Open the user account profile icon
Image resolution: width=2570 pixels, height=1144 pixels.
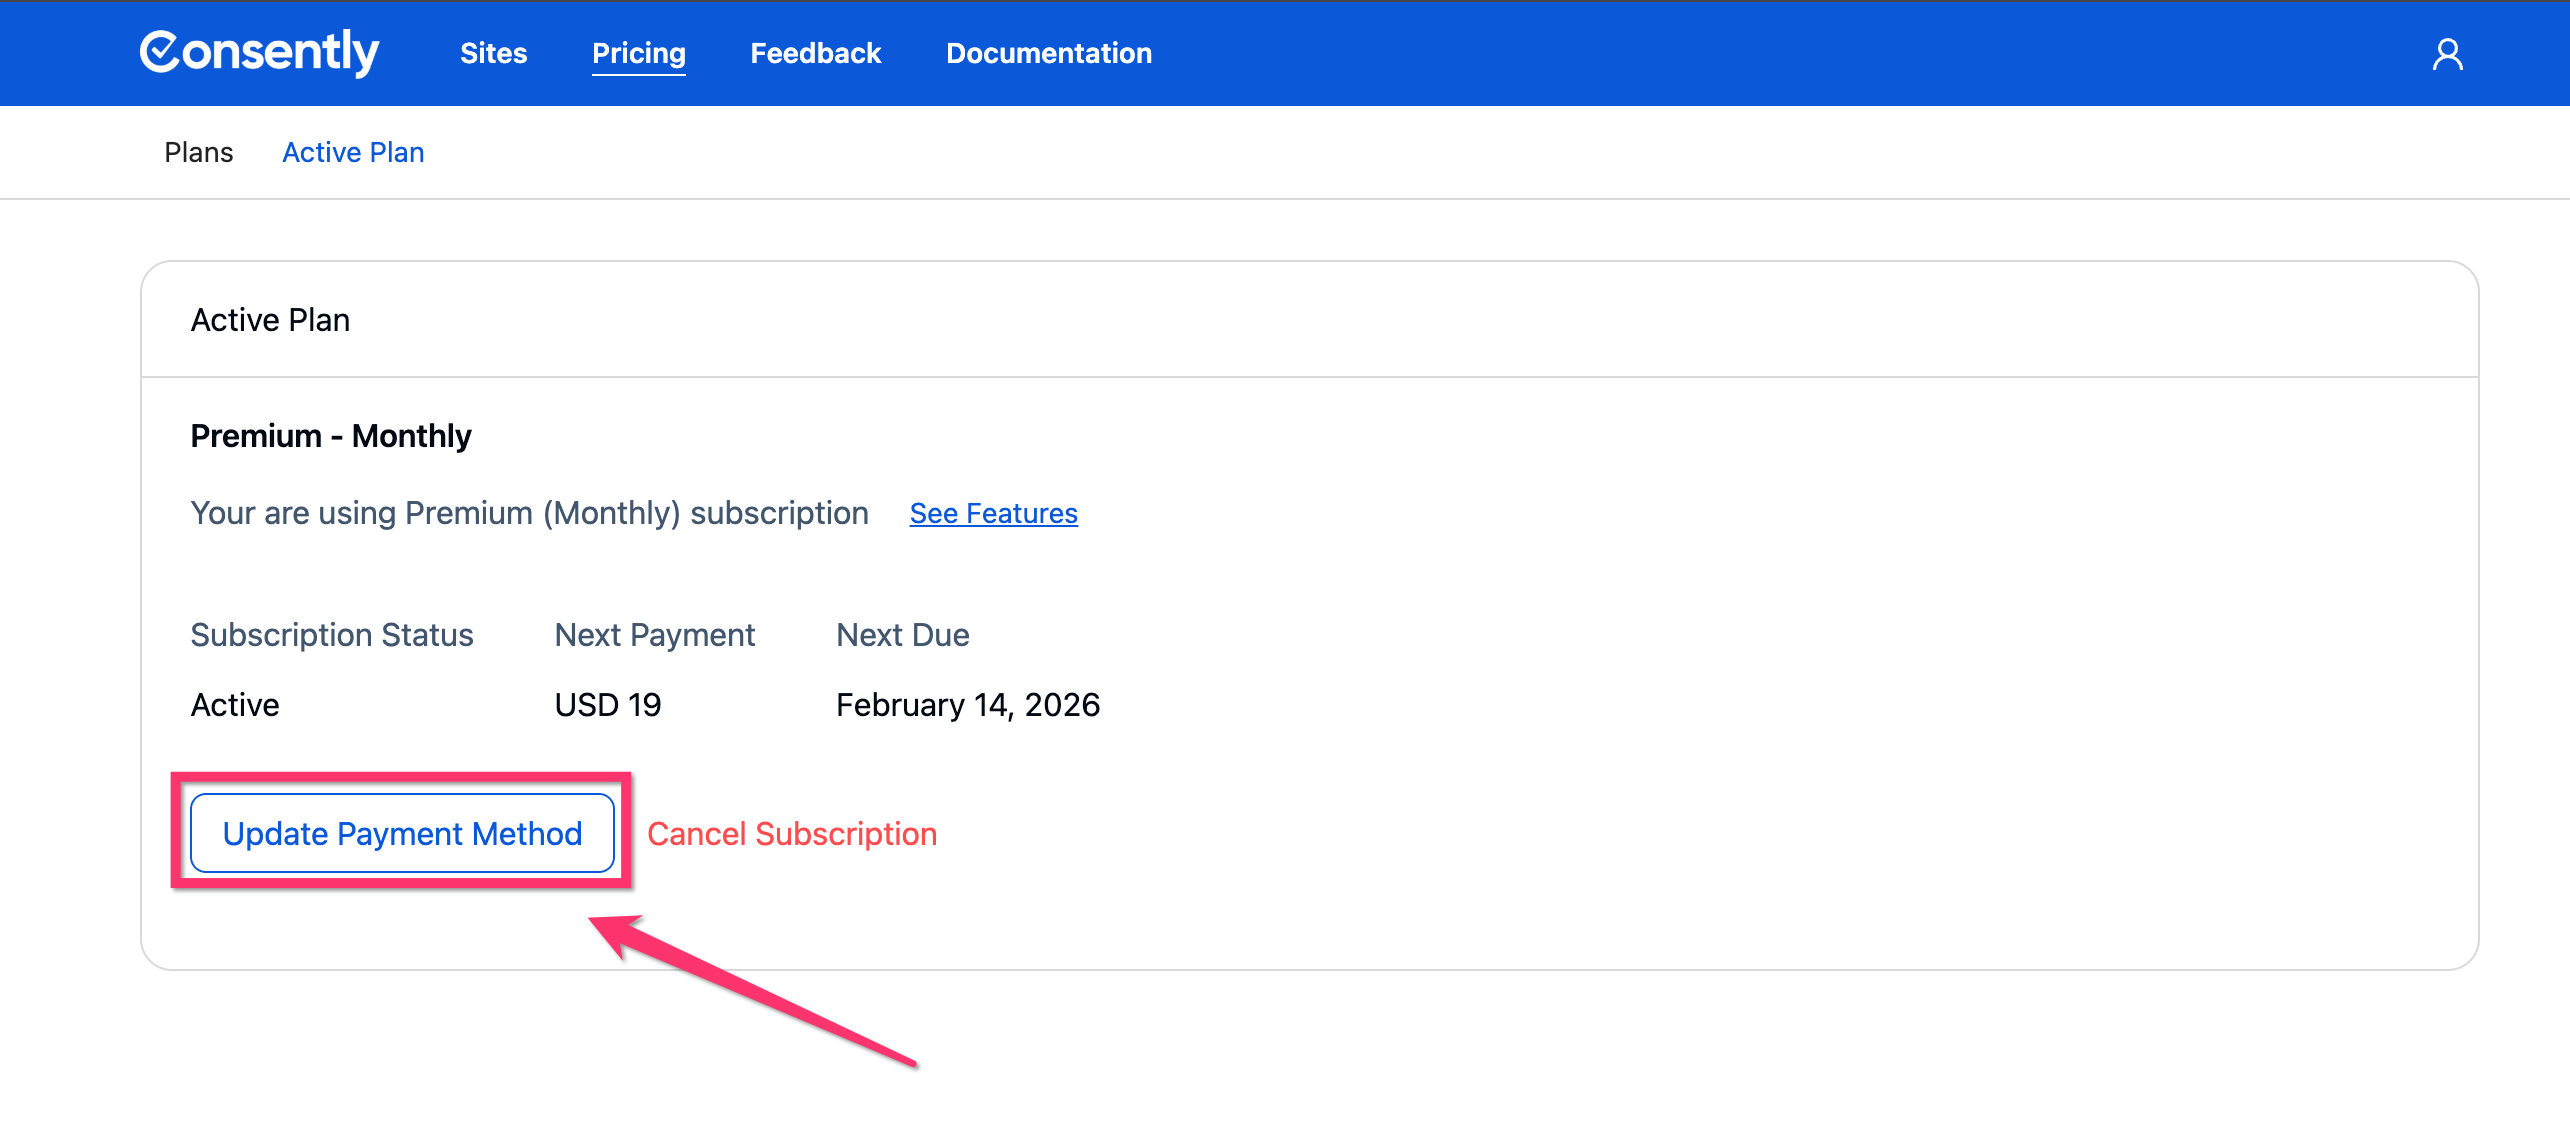pos(2447,54)
